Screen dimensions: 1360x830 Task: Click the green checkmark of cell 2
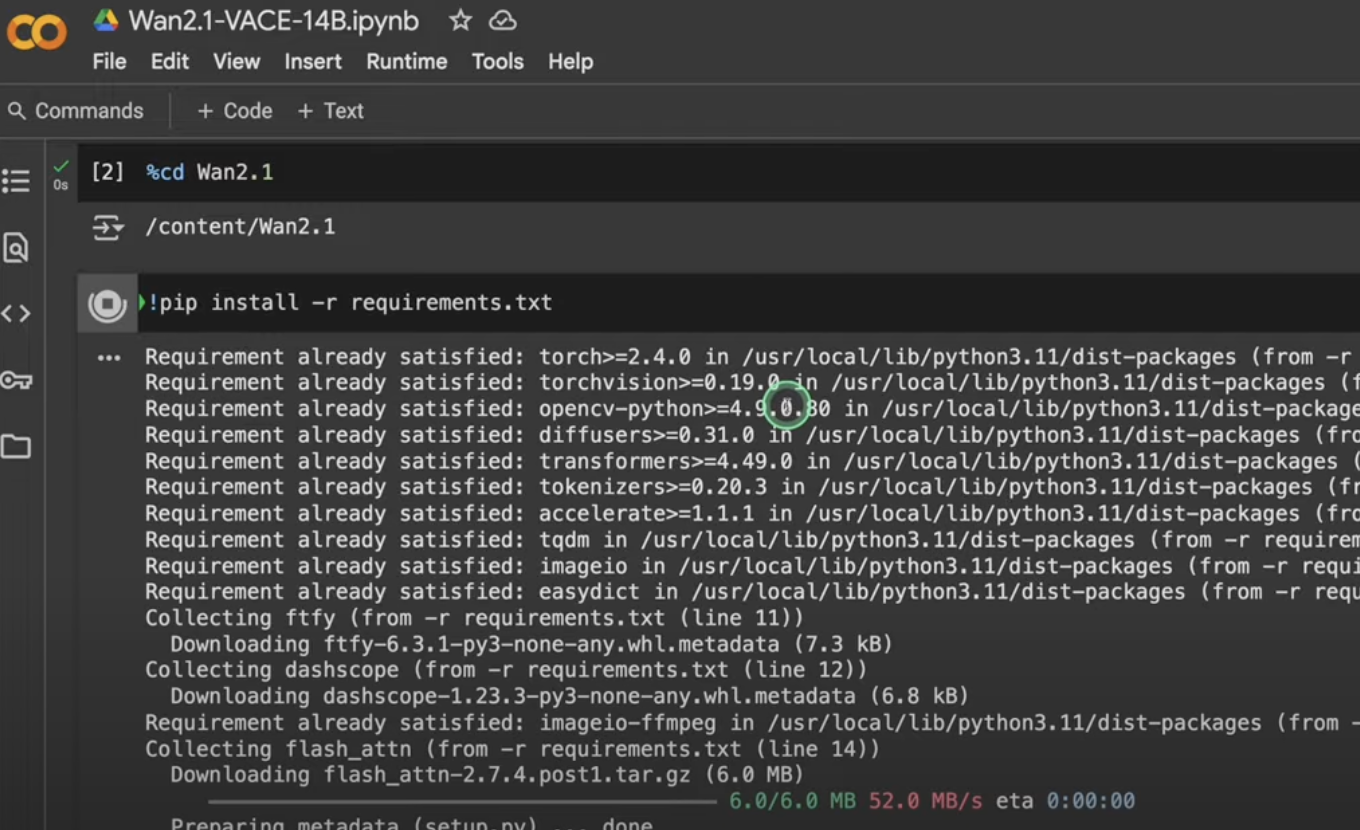tap(61, 166)
